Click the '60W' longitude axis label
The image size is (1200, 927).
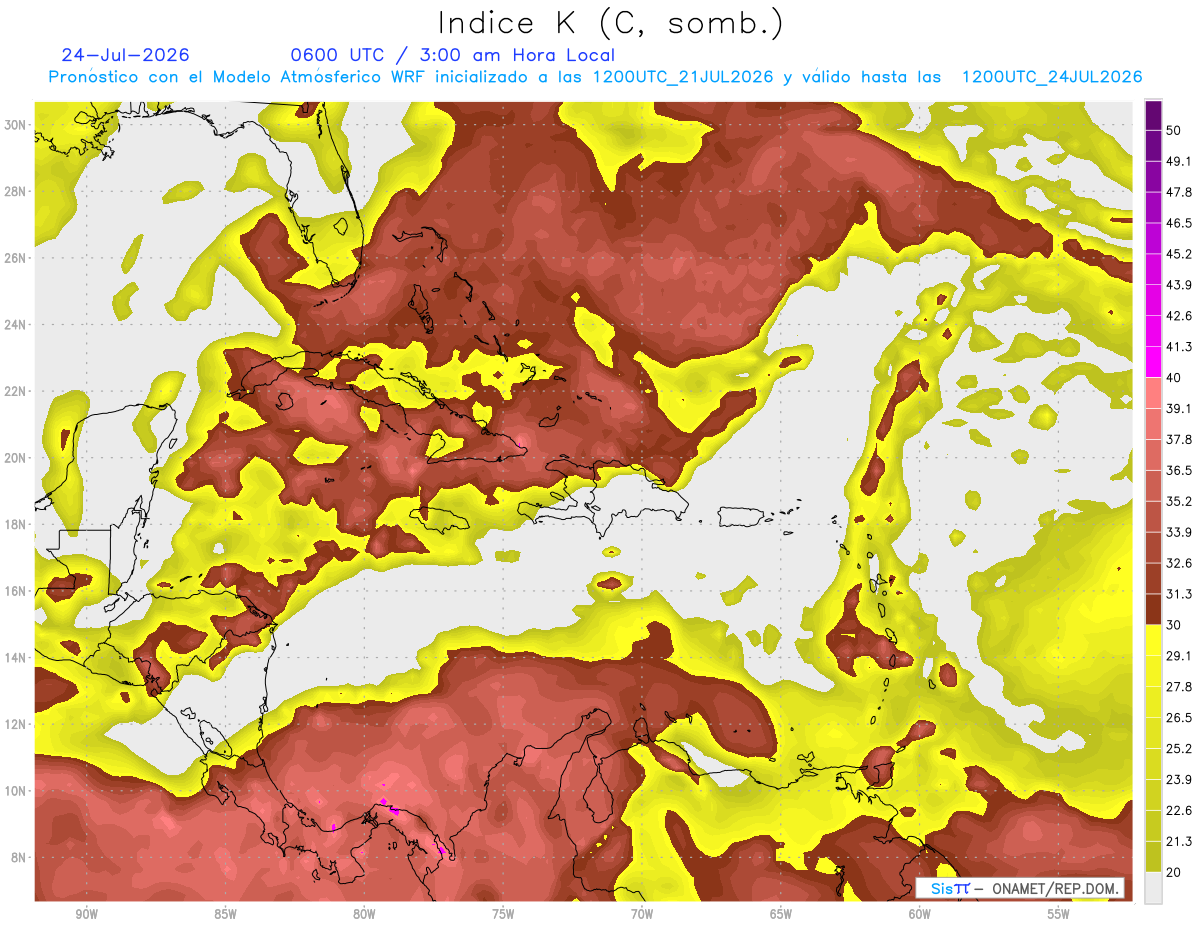(920, 914)
